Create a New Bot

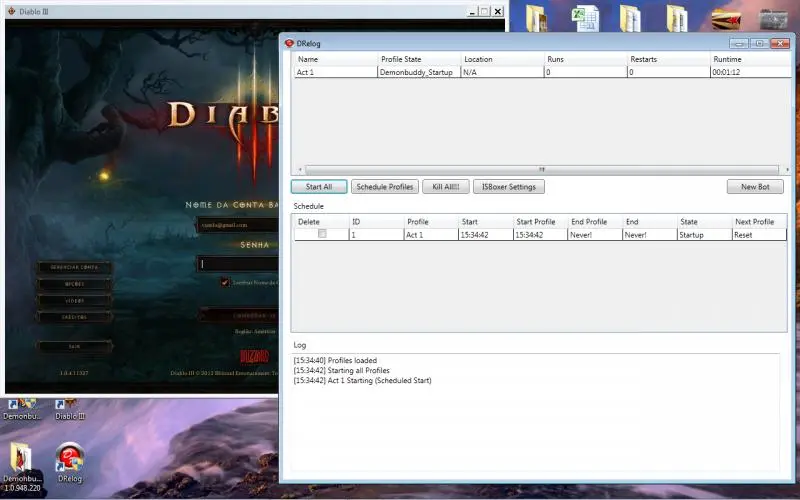point(755,187)
